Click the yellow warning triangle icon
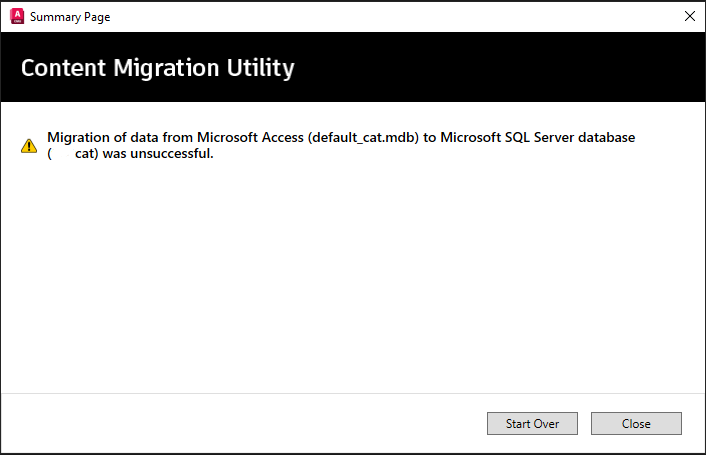 tap(29, 146)
